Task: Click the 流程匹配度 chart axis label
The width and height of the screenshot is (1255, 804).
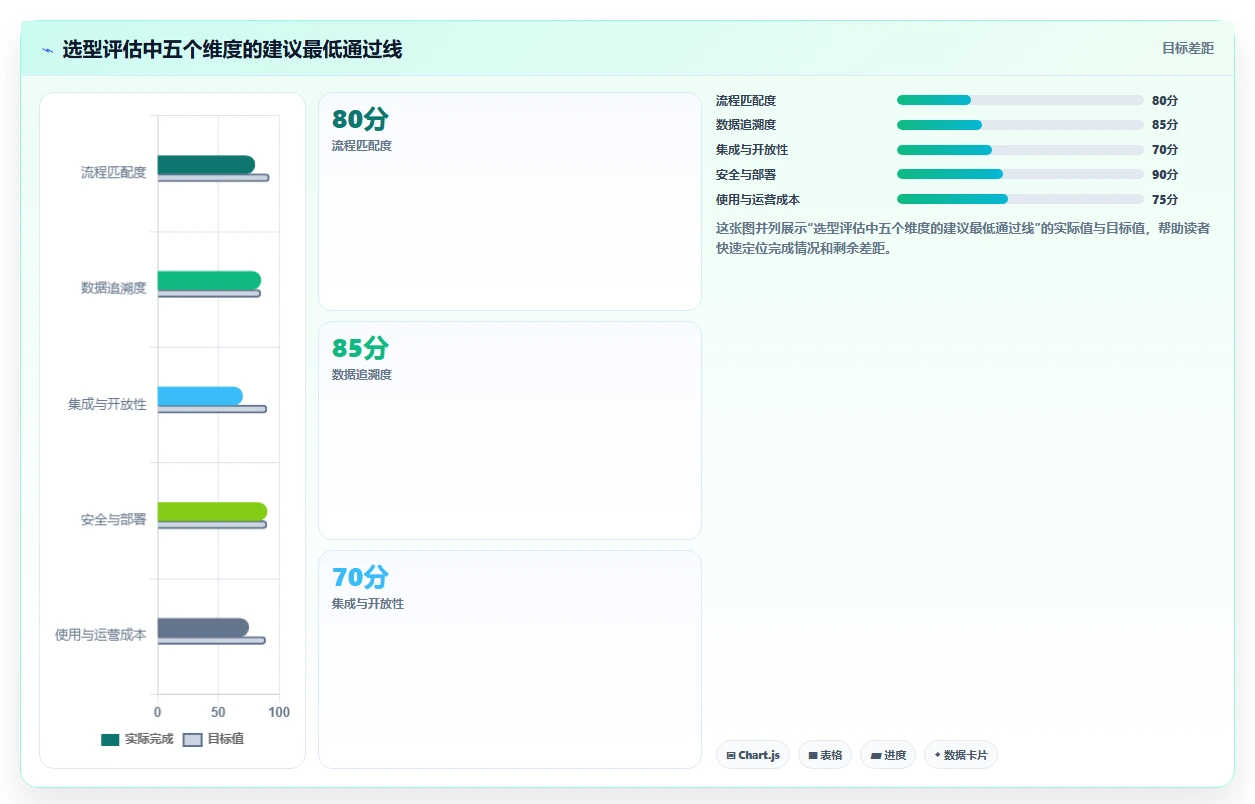Action: tap(114, 172)
